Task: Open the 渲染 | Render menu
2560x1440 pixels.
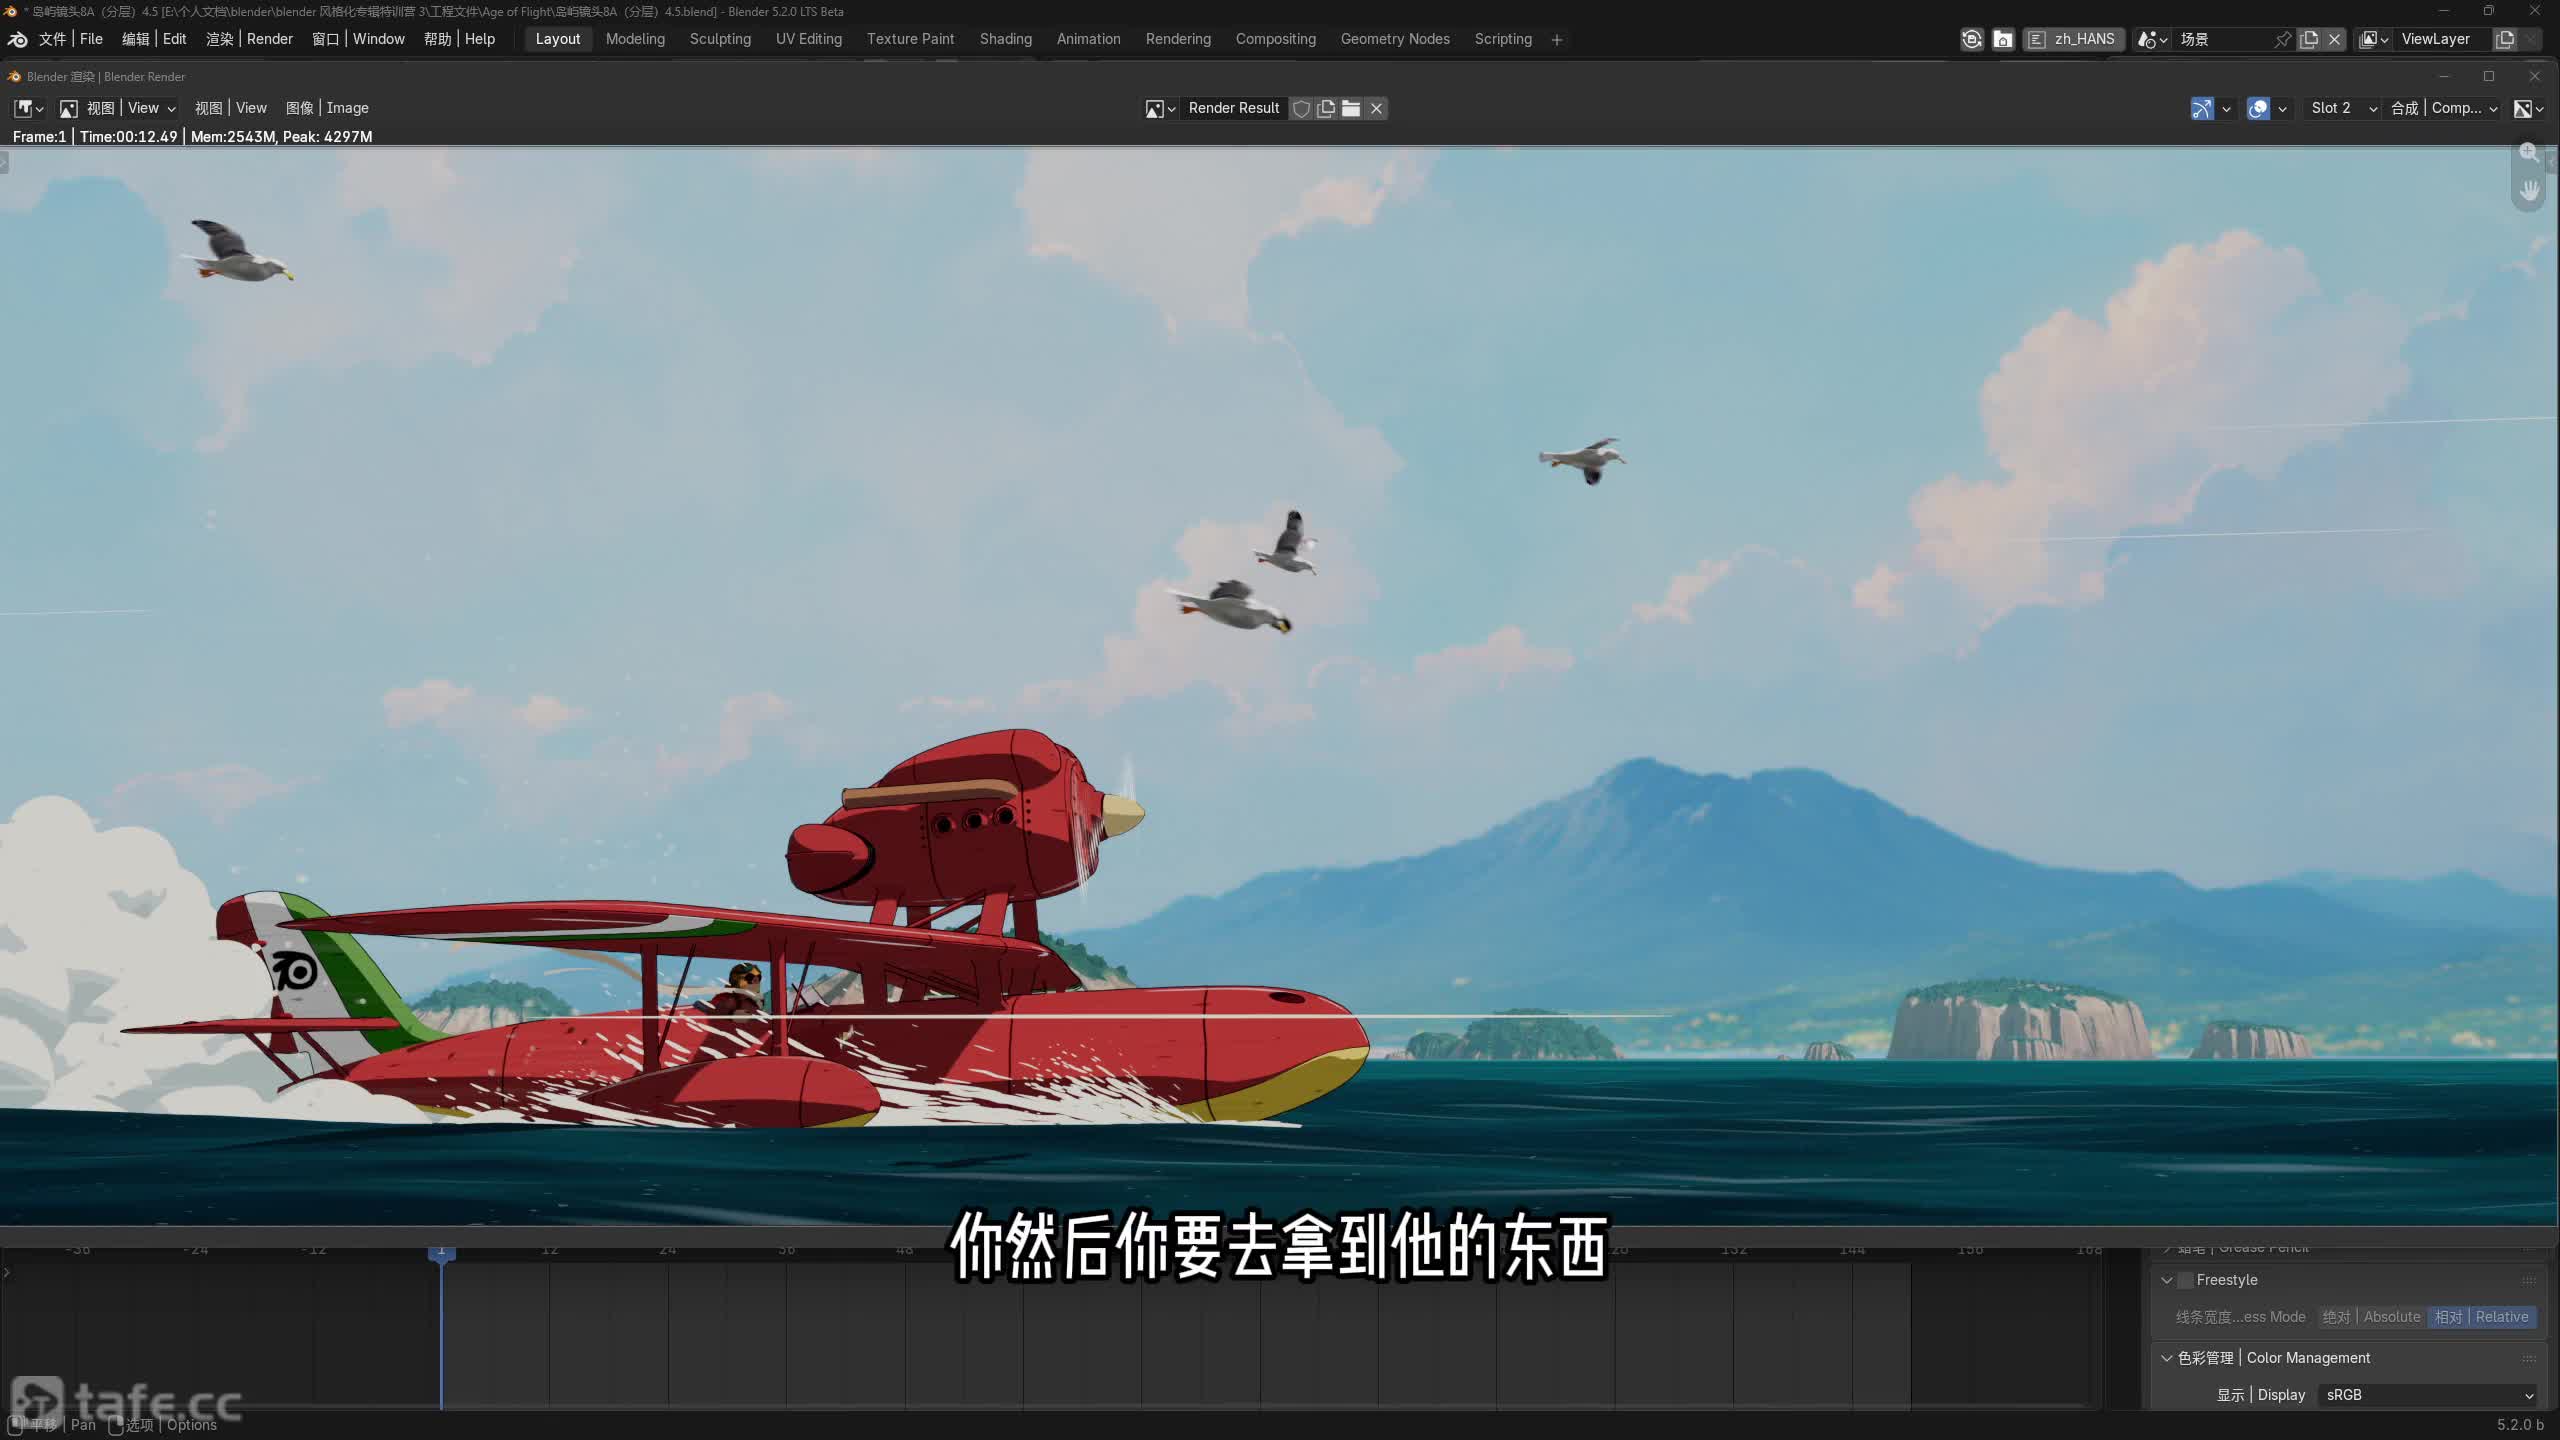Action: click(x=249, y=39)
